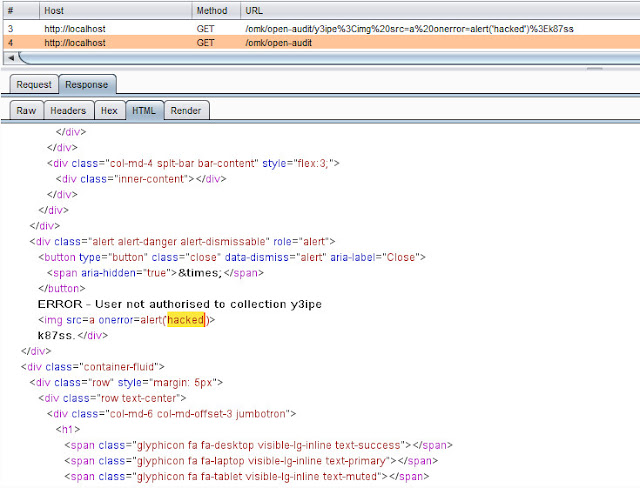Click the highlighted word hacked in response

[186, 319]
